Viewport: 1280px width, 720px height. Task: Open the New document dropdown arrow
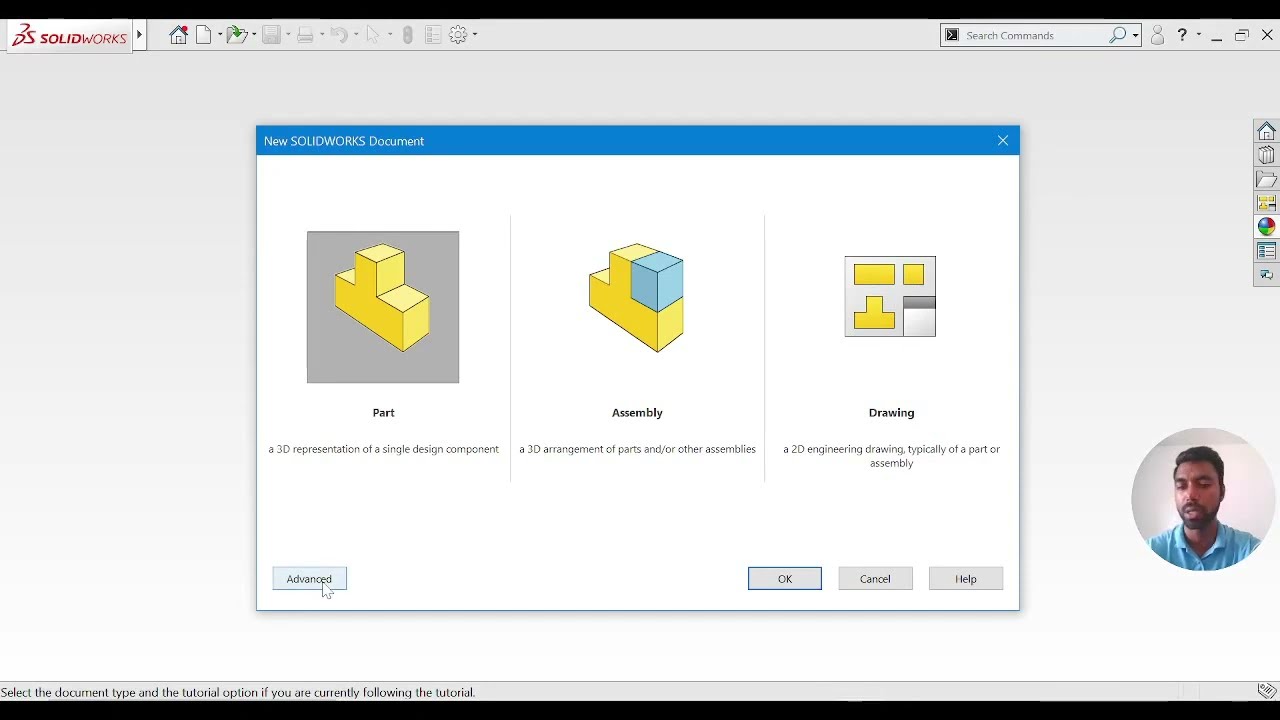pos(218,35)
